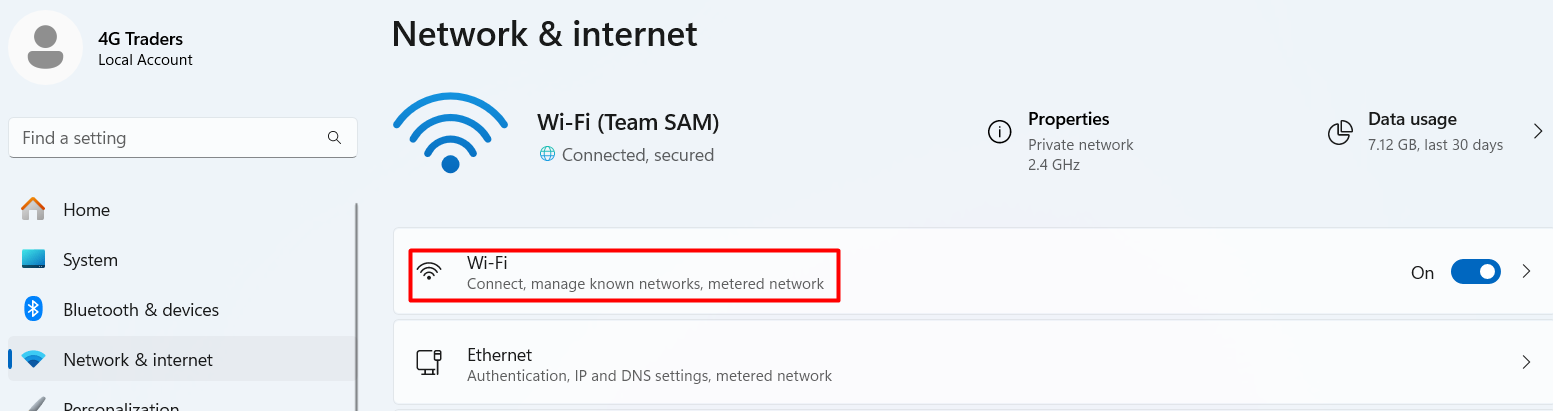Viewport: 1553px width, 411px height.
Task: Click the Ethernet adapter icon
Action: point(429,362)
